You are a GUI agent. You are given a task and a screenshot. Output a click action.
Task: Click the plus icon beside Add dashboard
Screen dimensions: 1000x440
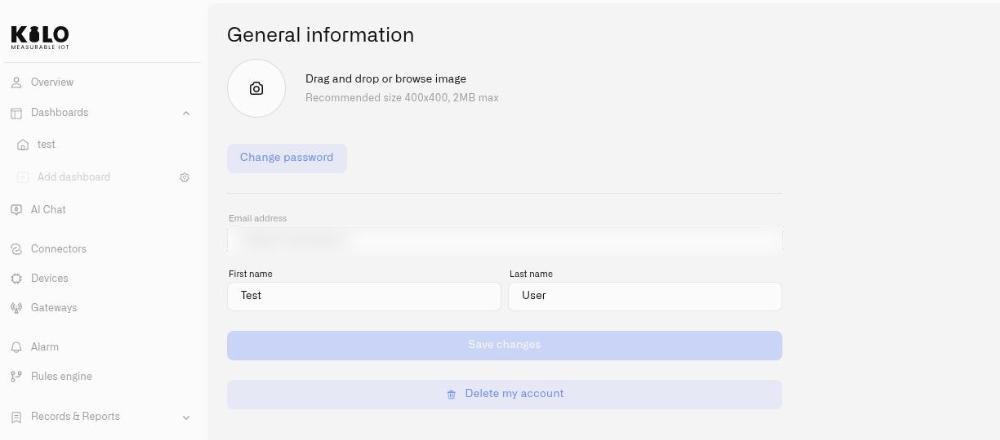23,177
